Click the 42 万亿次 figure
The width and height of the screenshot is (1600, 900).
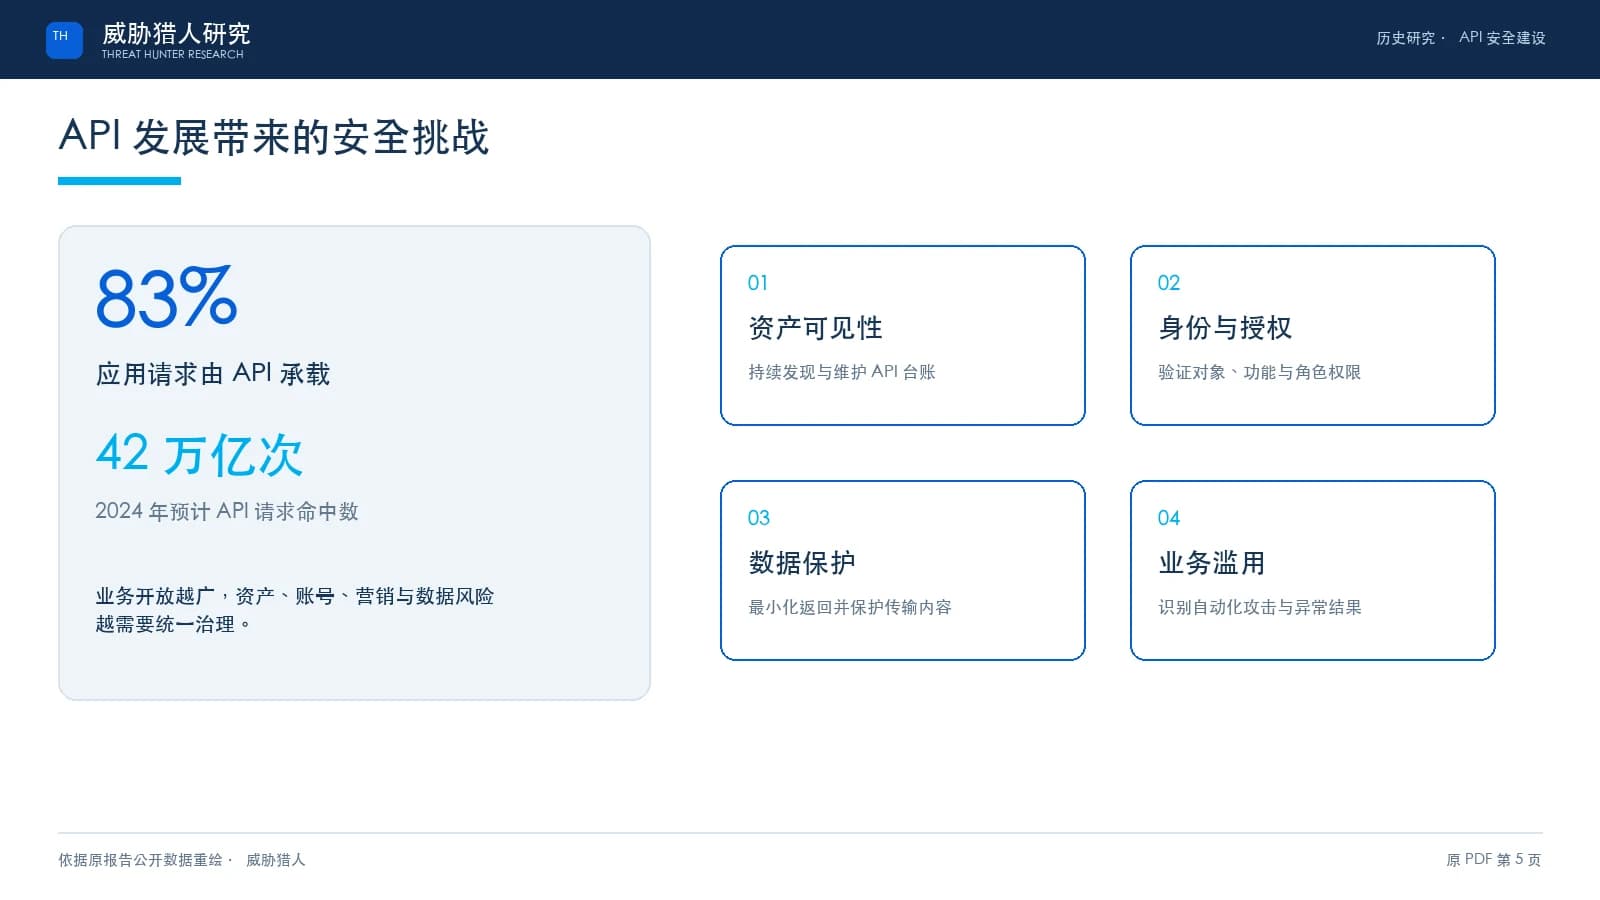199,455
